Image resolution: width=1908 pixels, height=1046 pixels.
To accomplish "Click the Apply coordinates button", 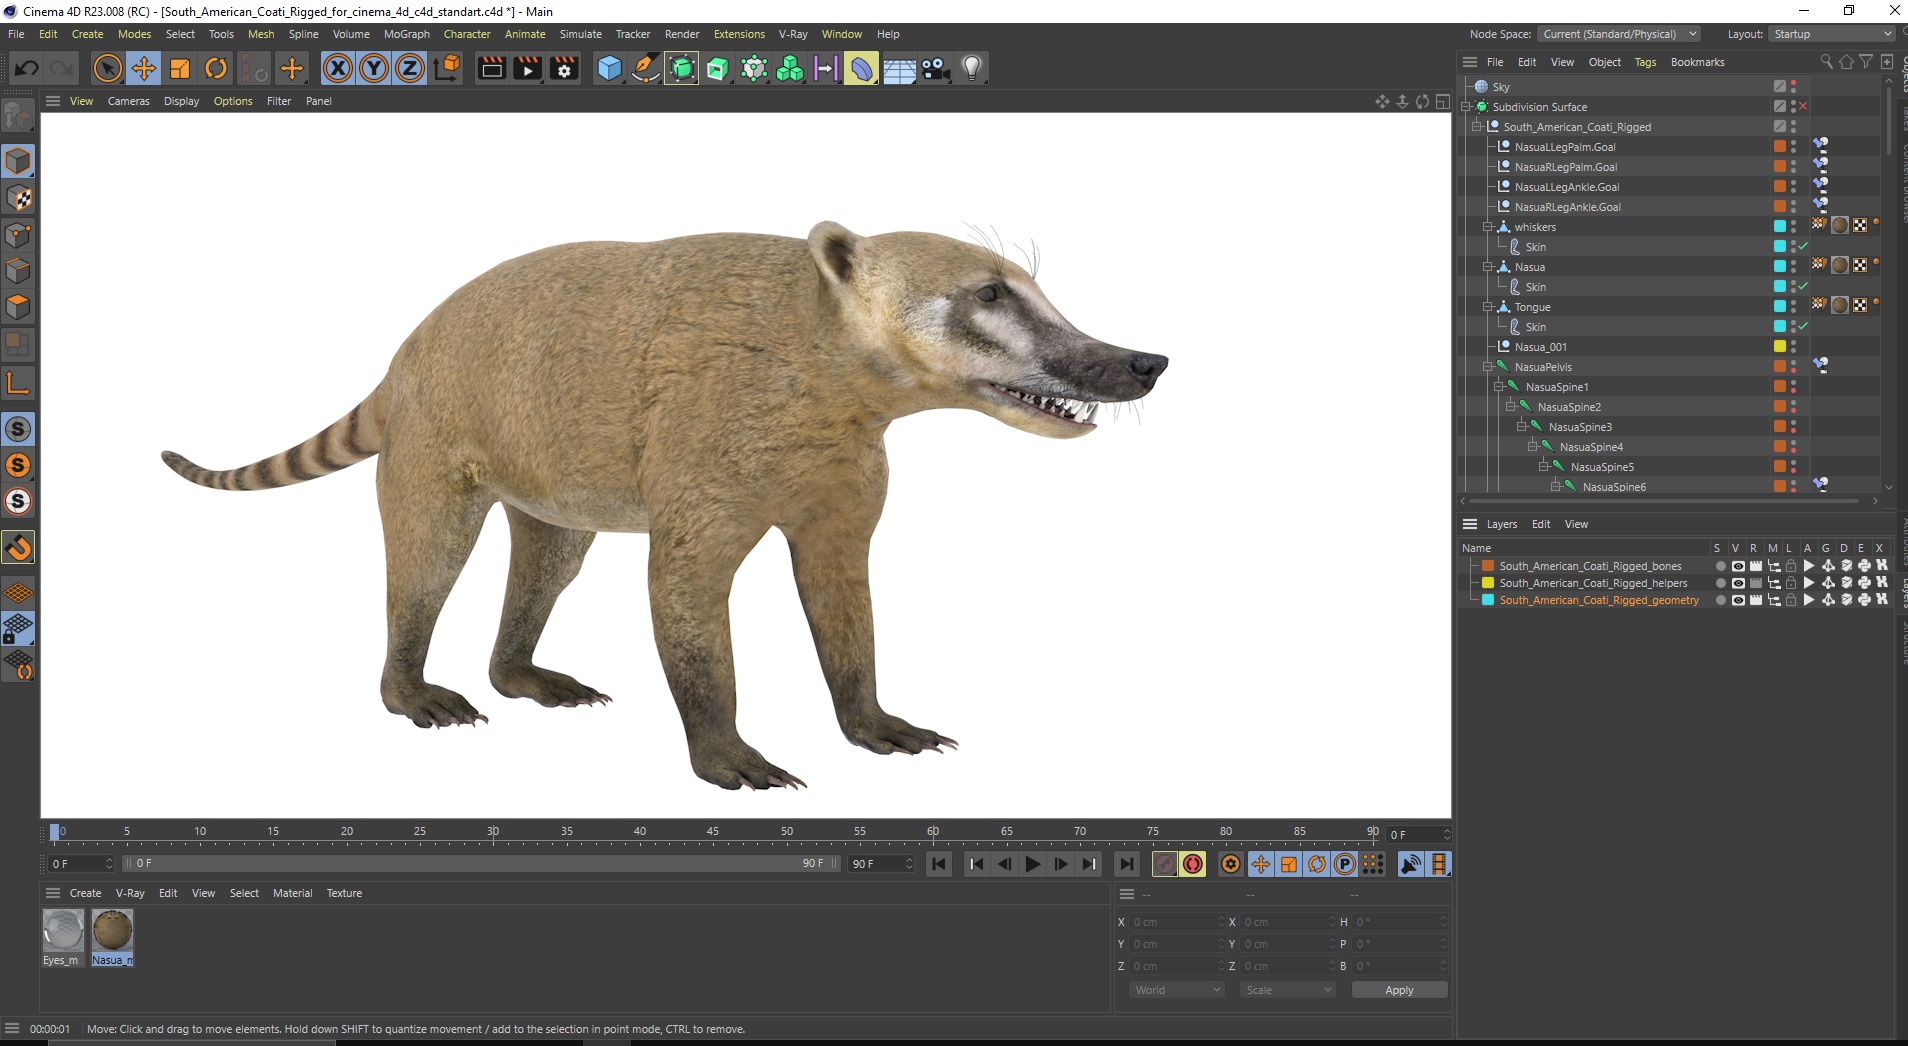I will click(x=1399, y=990).
